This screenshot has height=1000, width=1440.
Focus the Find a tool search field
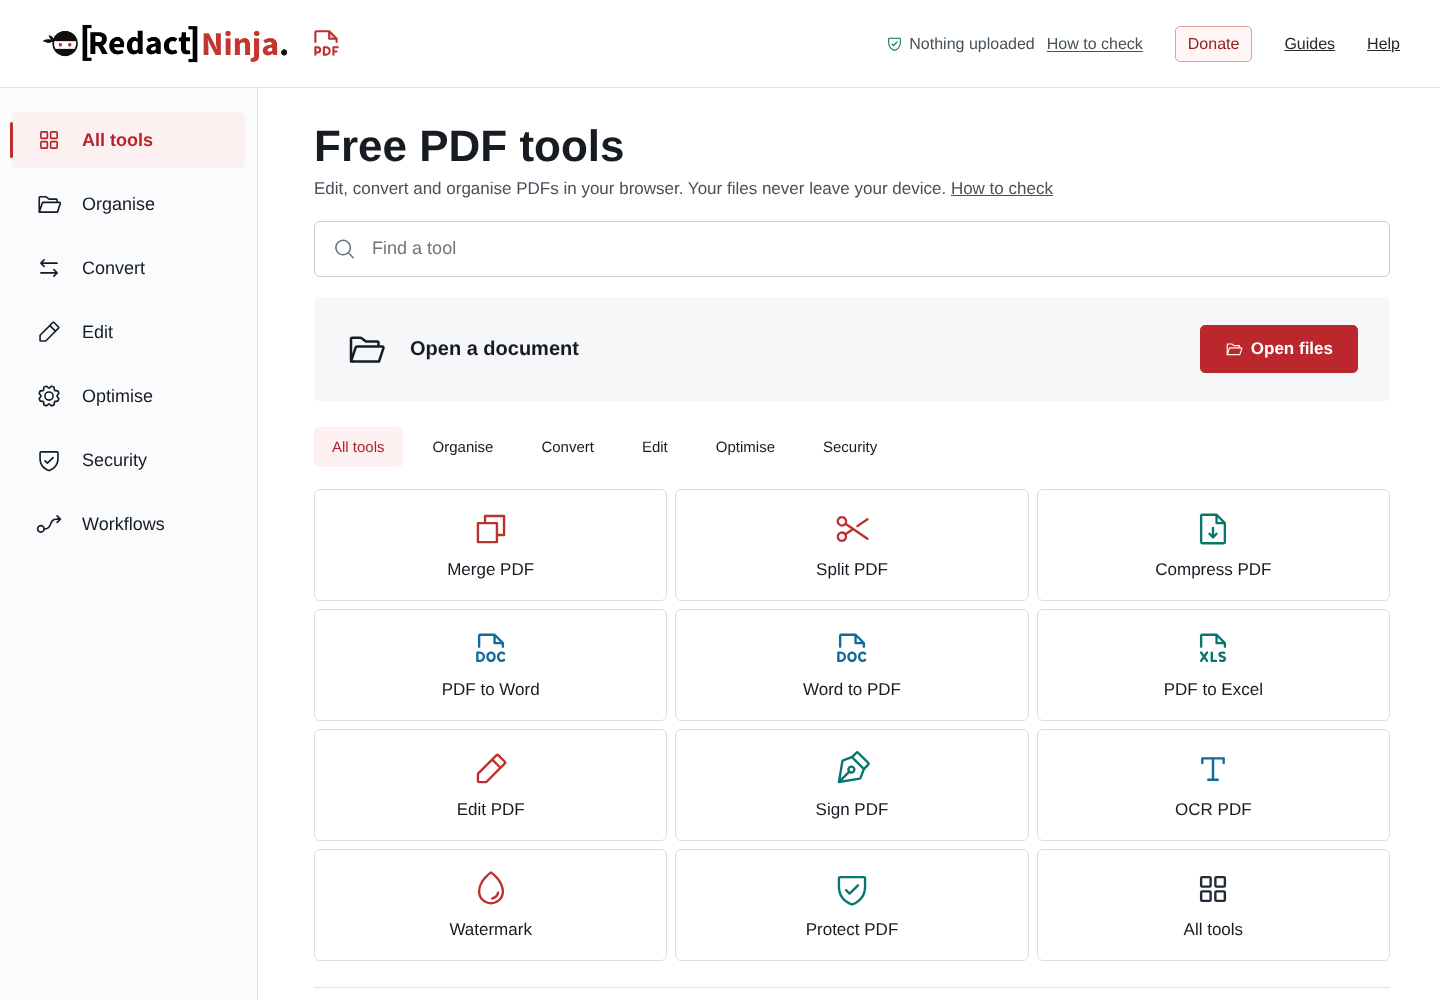(x=852, y=249)
